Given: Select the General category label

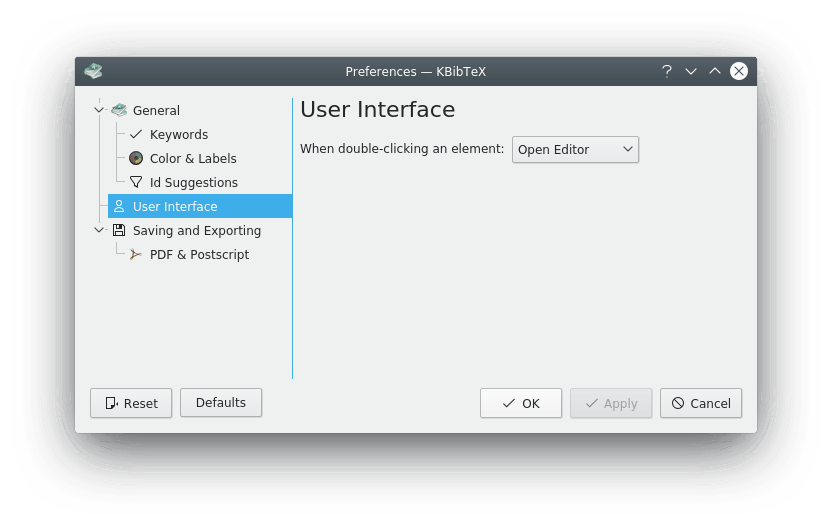Looking at the screenshot, I should (156, 110).
